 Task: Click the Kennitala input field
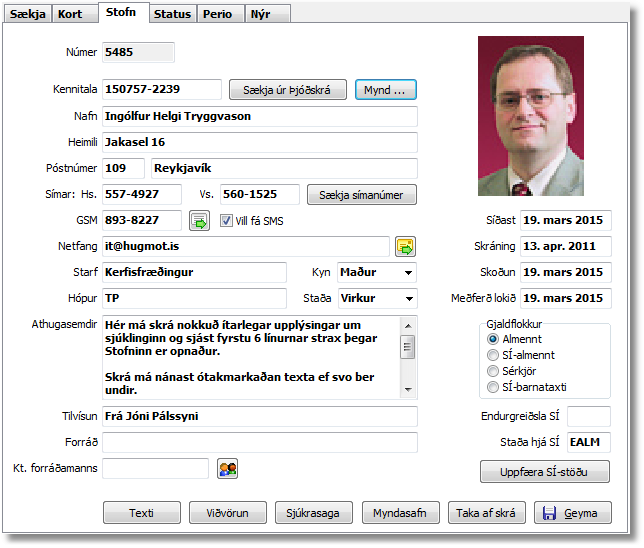tap(162, 90)
